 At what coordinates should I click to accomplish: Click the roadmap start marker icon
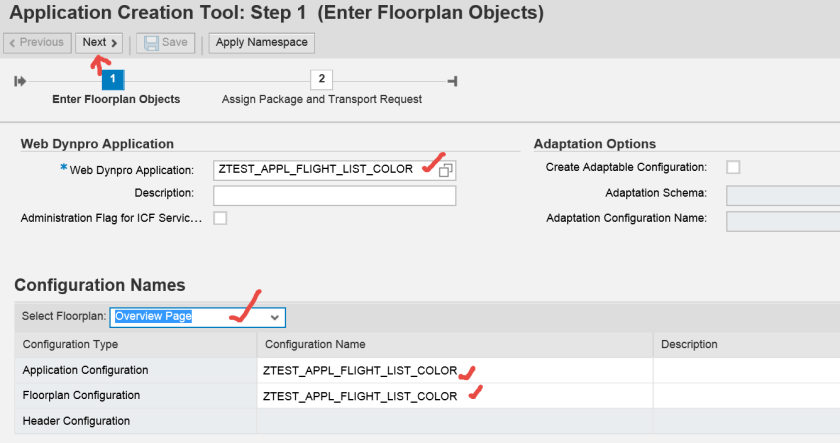[20, 80]
